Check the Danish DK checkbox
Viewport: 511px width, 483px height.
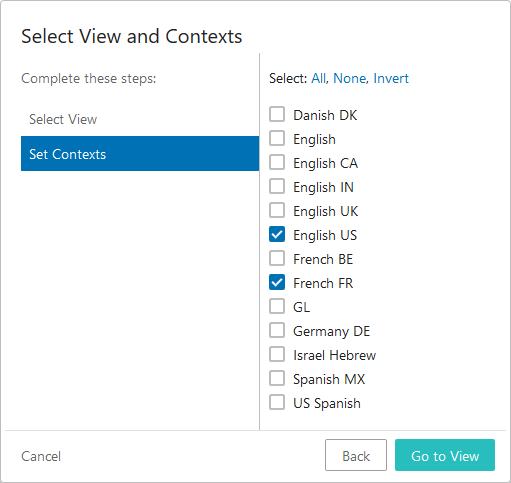tap(277, 114)
